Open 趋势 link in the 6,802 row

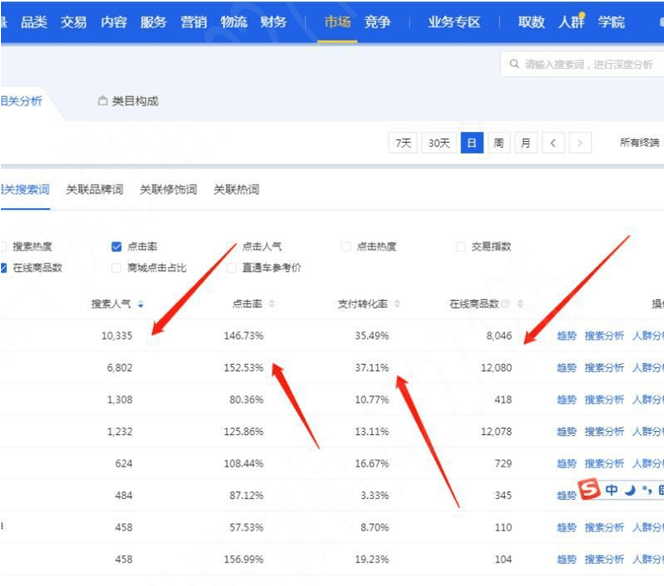coord(567,368)
